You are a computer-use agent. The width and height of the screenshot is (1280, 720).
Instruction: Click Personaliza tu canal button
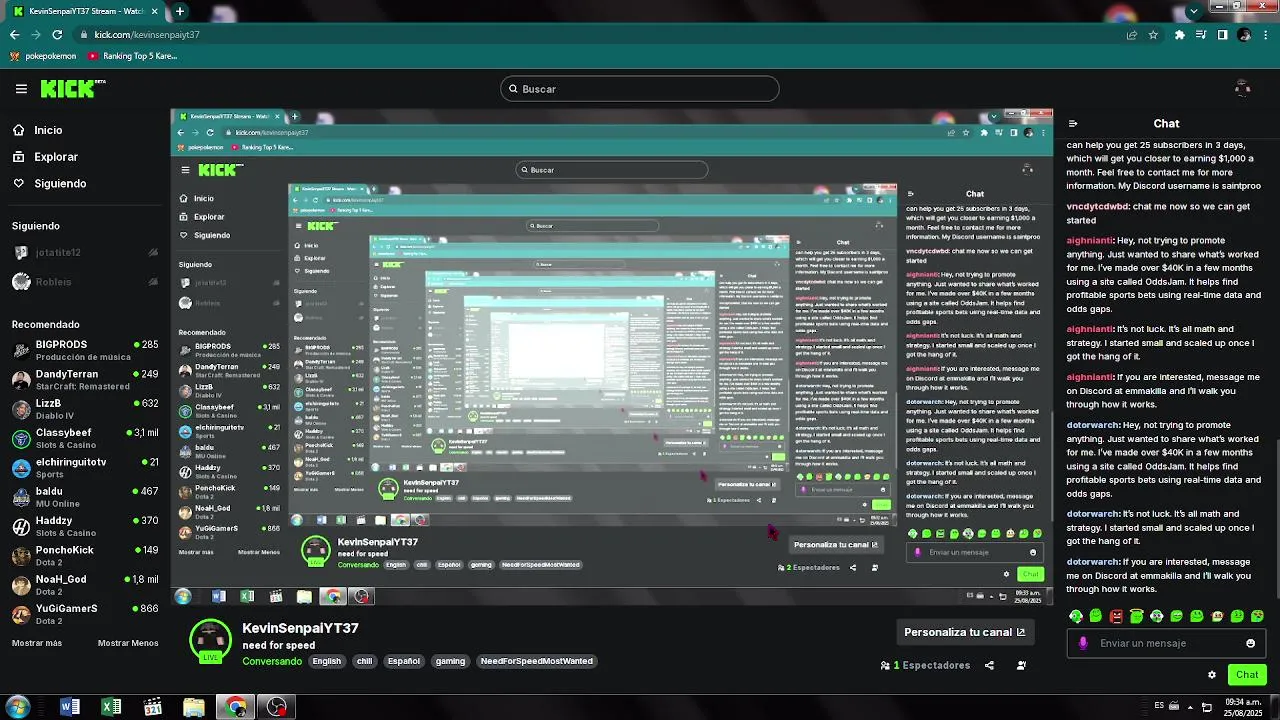(964, 632)
